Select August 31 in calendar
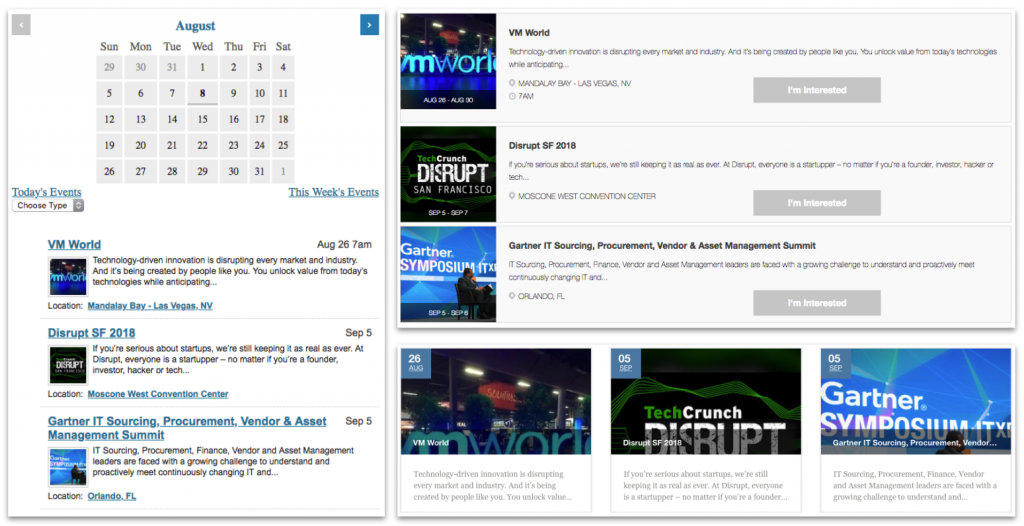 [260, 172]
